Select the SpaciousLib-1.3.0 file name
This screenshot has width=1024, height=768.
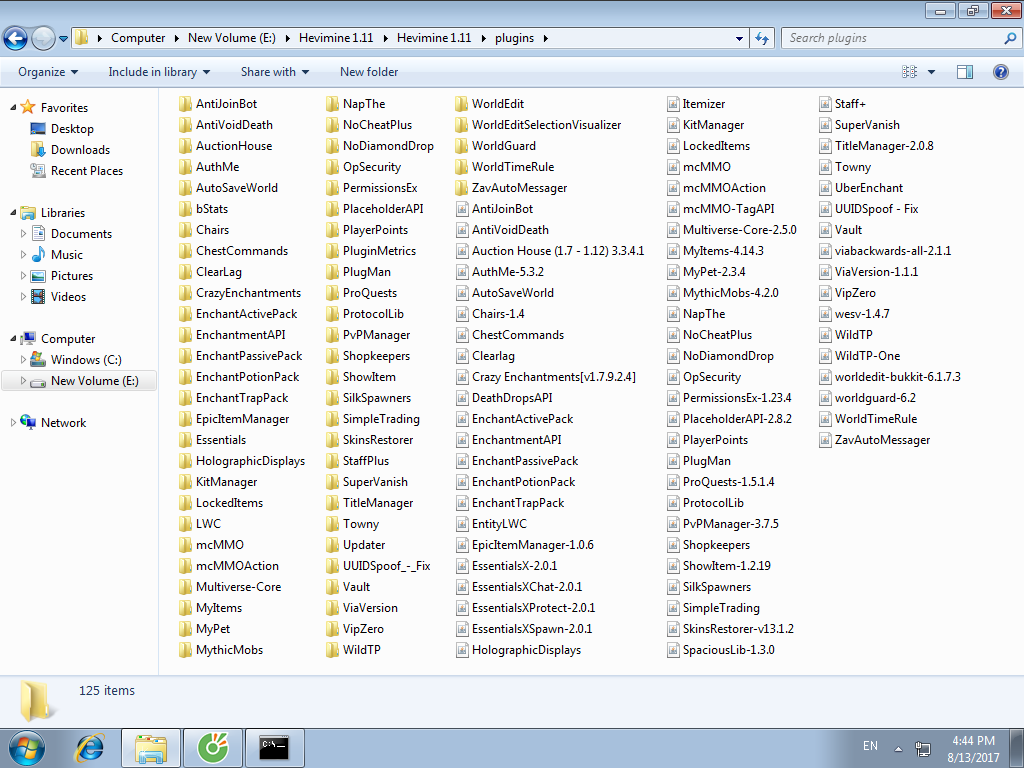(729, 650)
